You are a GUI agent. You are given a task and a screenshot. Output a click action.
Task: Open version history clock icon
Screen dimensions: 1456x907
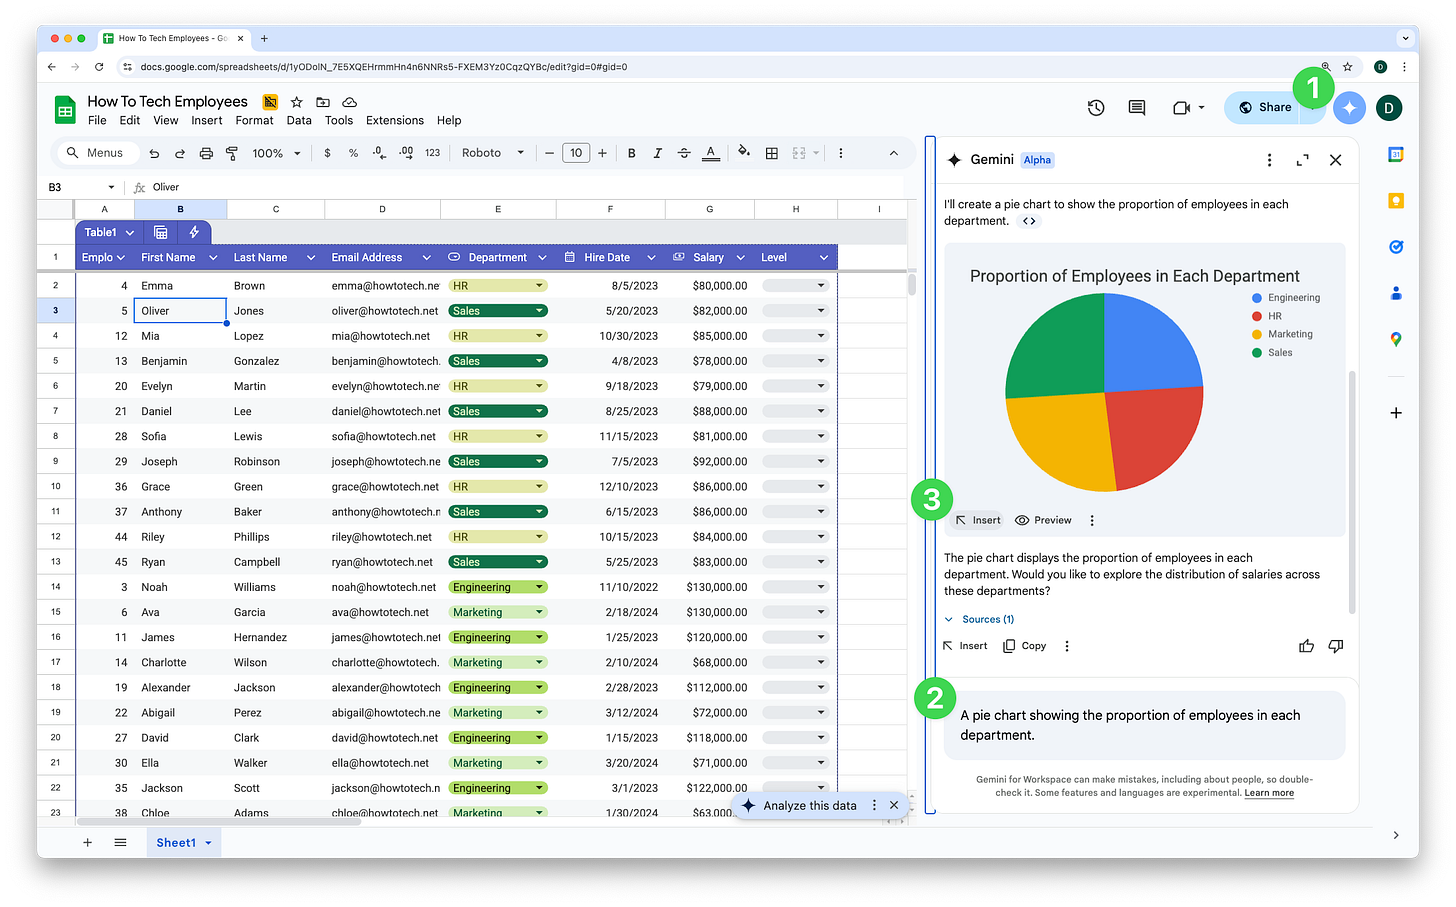[1096, 108]
